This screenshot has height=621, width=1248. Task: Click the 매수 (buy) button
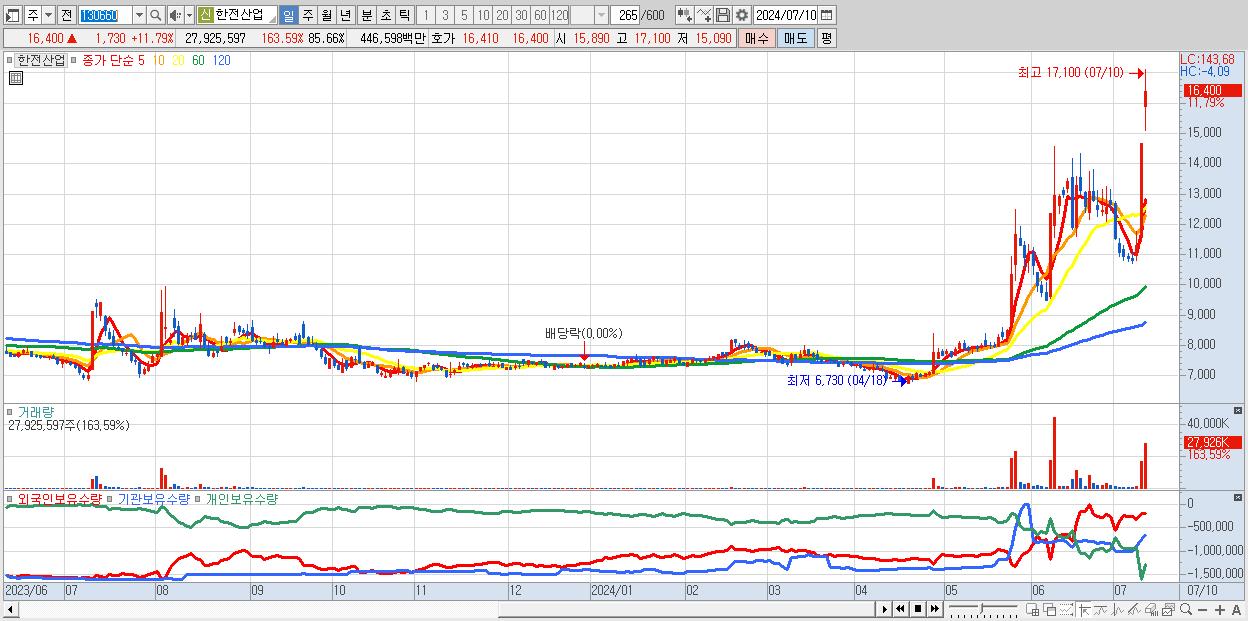(x=757, y=38)
